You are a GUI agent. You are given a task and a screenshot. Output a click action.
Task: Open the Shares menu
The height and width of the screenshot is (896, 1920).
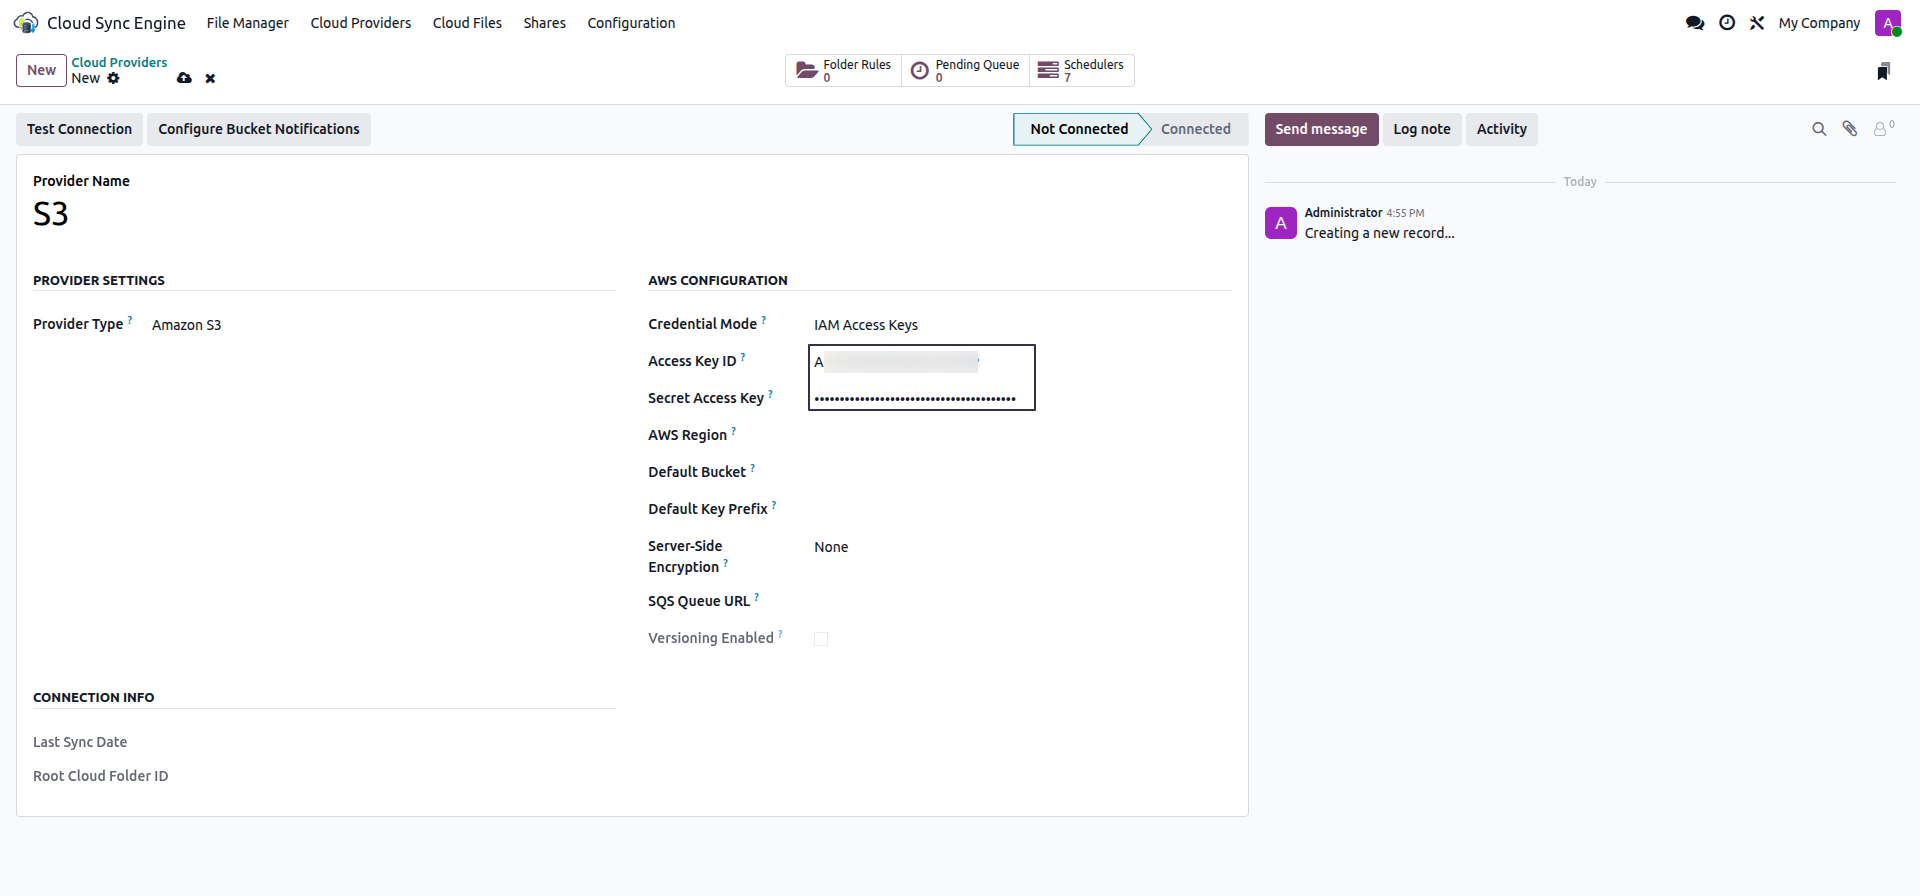[x=545, y=23]
